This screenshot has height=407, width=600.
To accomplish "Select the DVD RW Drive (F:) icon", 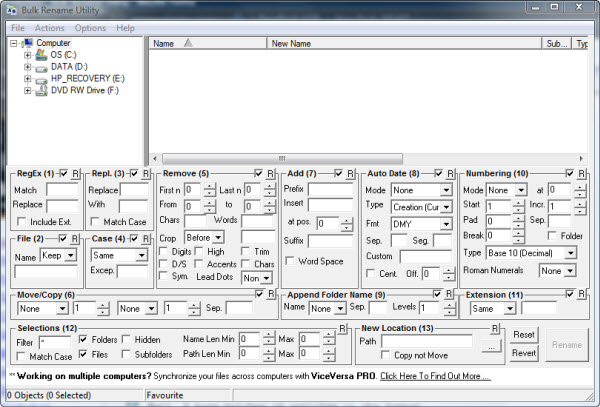I will (x=41, y=91).
